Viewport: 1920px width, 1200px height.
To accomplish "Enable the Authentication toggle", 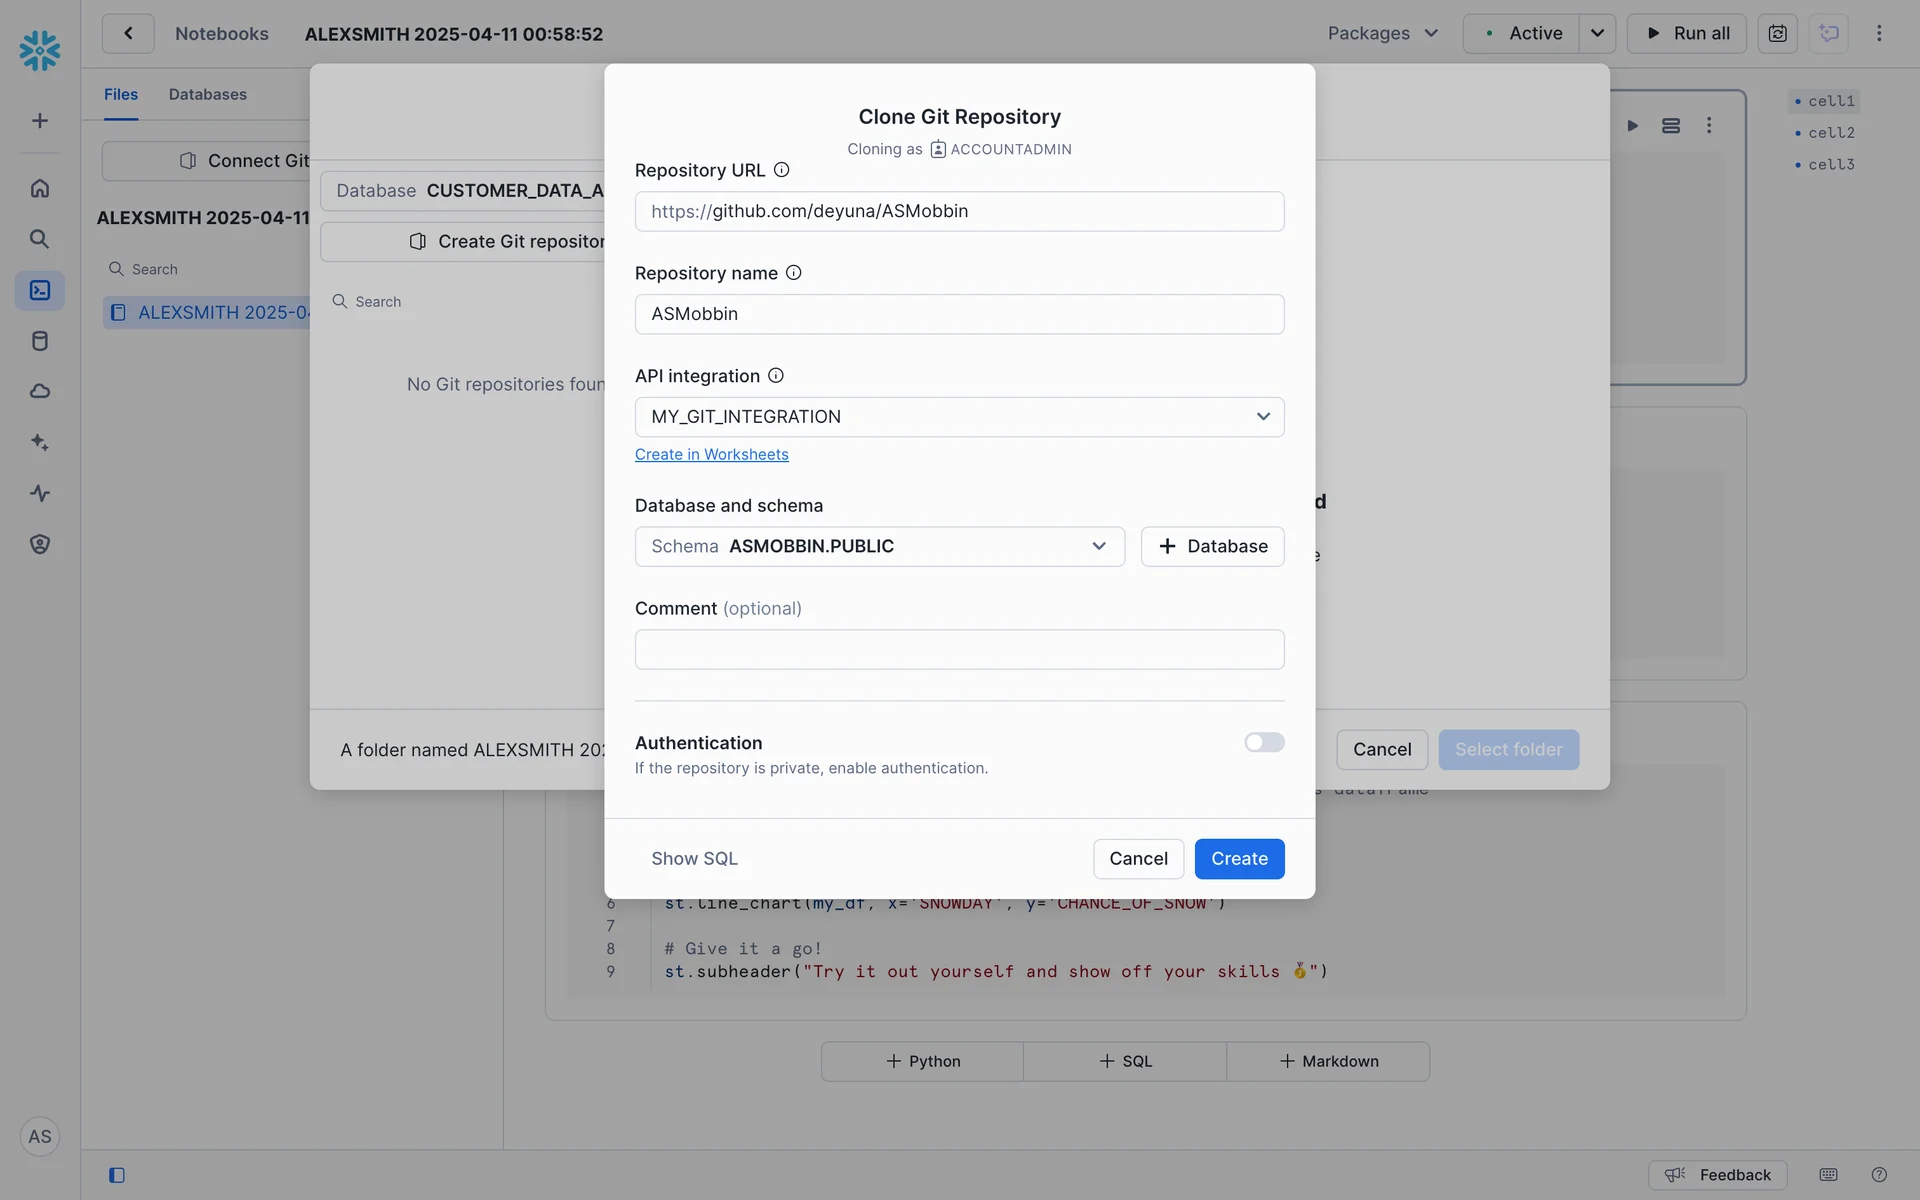I will pos(1264,742).
